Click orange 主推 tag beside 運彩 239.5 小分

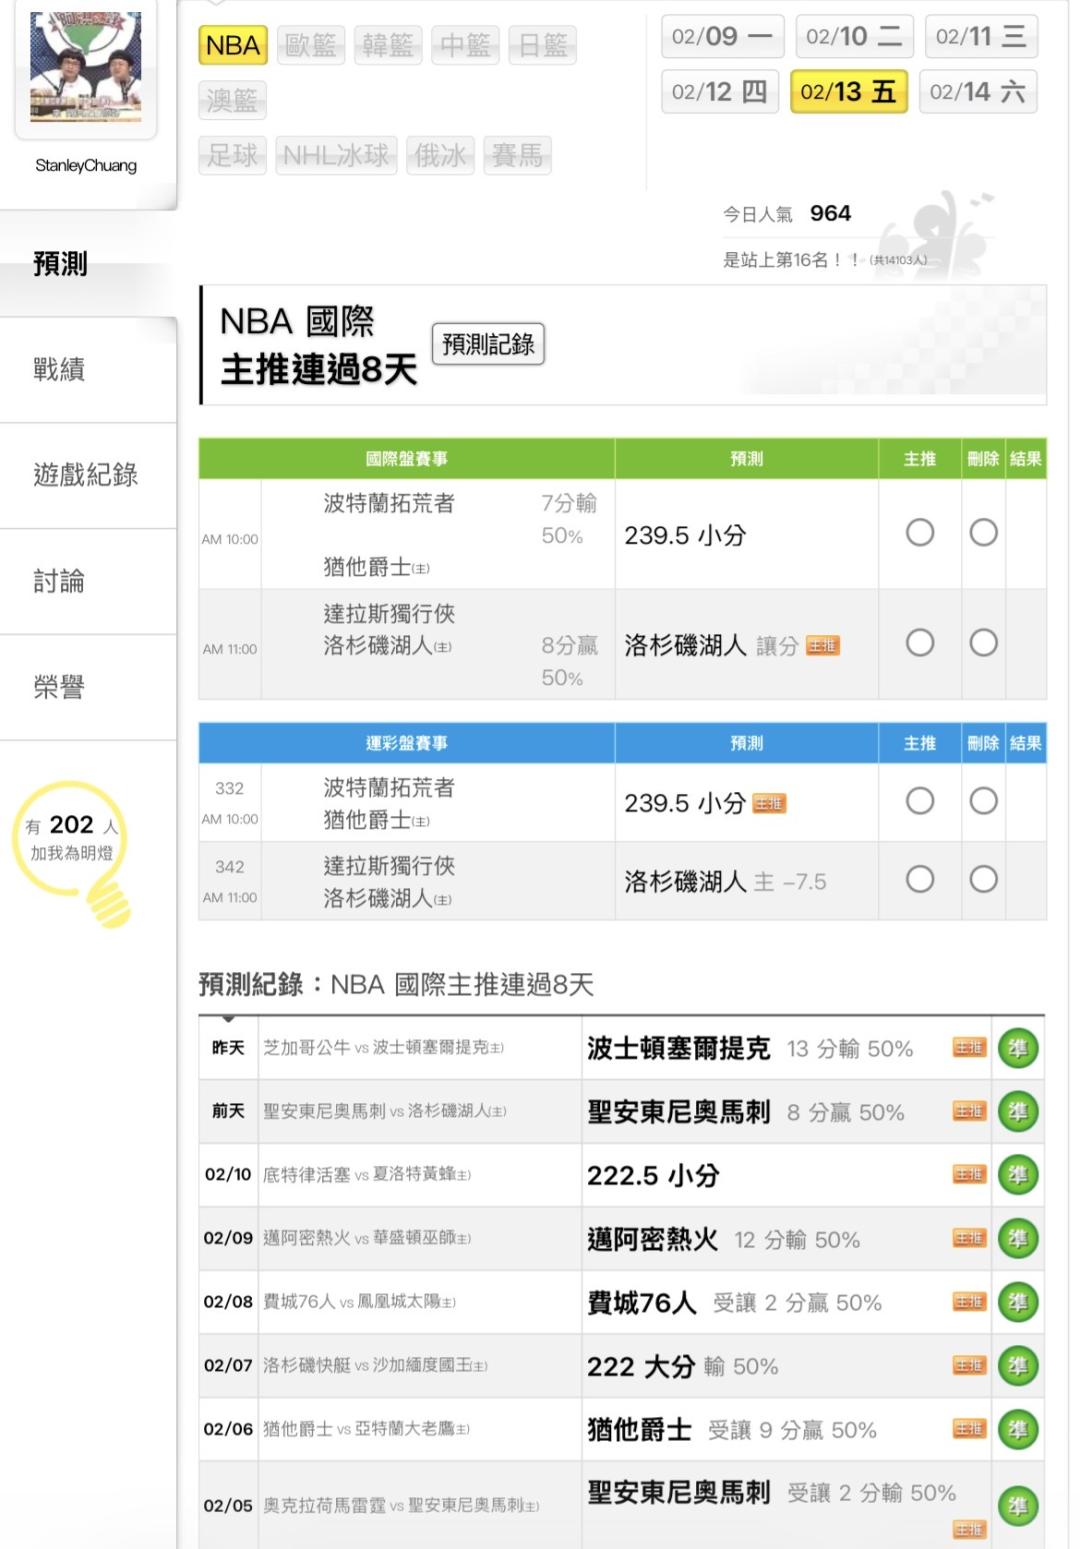pyautogui.click(x=769, y=803)
